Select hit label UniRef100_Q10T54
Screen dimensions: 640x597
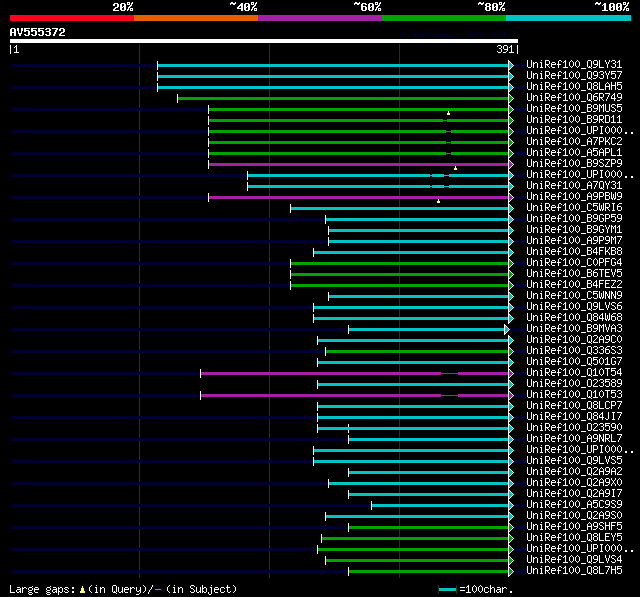tap(574, 373)
